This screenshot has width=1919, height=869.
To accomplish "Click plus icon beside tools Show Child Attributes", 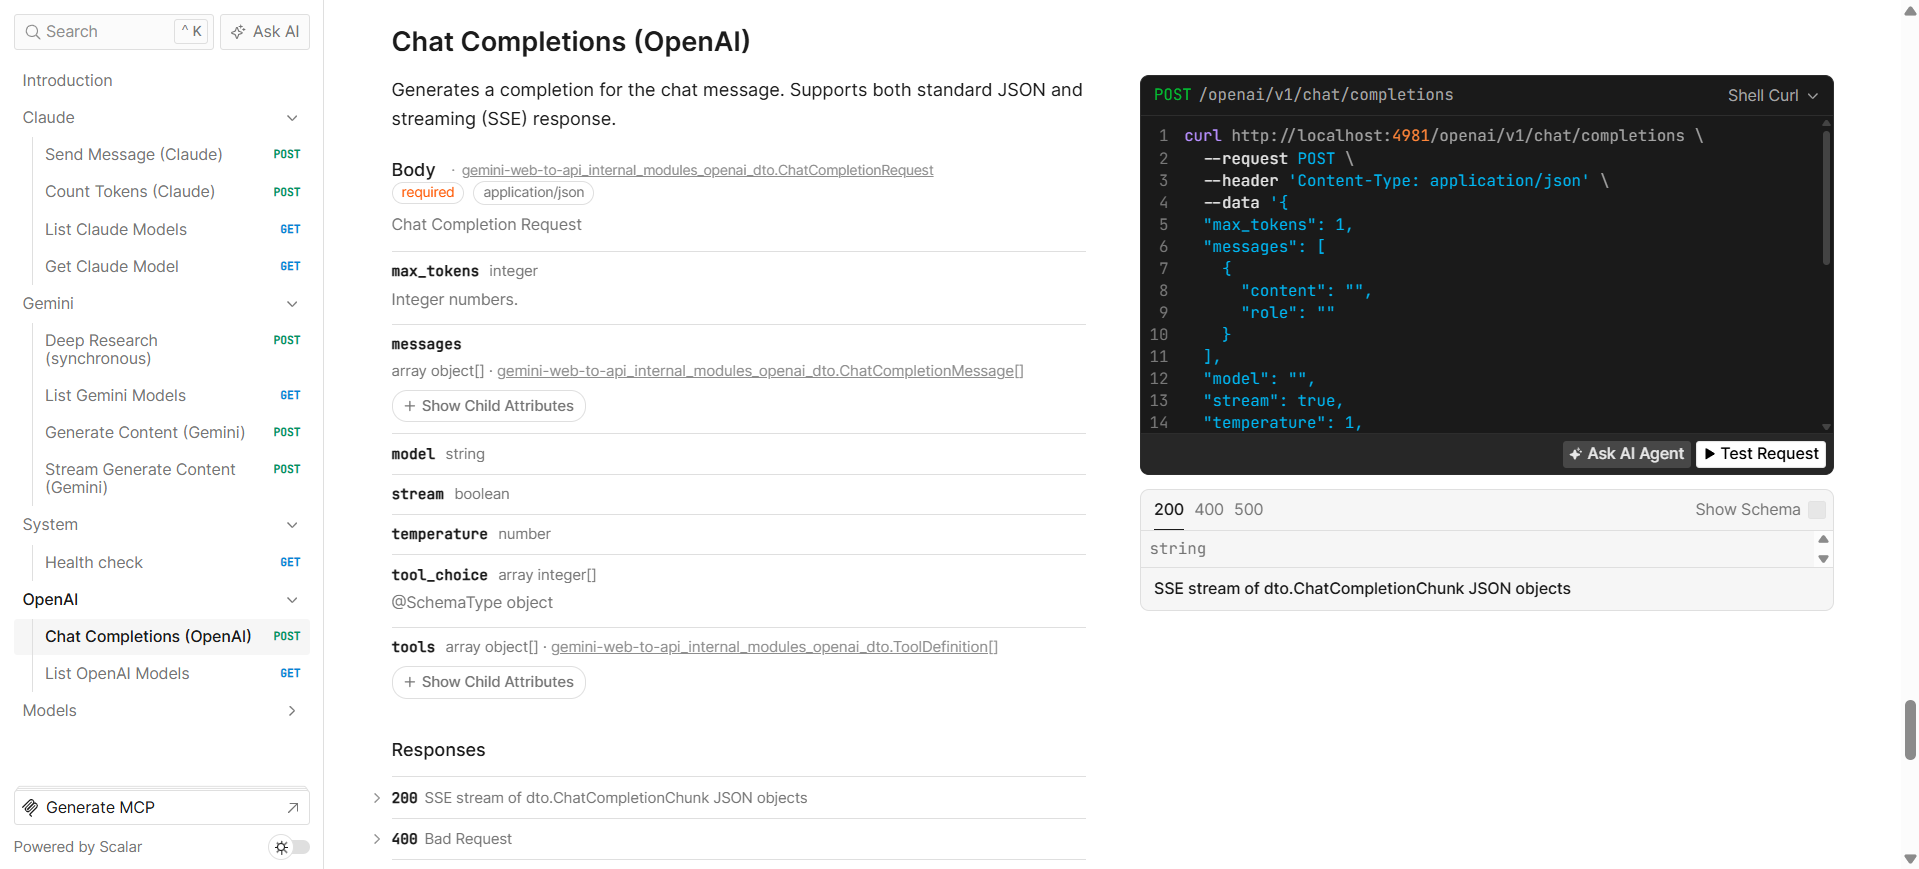I will click(x=409, y=682).
